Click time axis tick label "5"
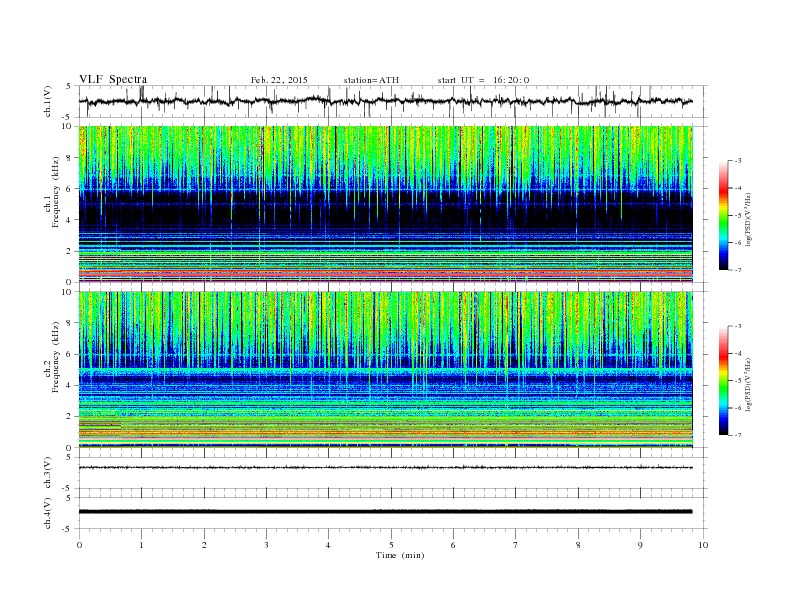 tap(391, 545)
